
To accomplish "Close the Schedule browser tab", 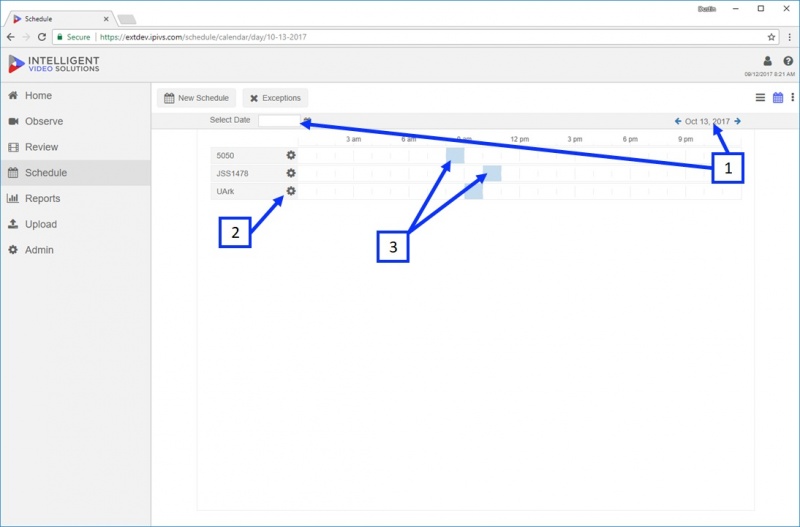I will pos(106,19).
